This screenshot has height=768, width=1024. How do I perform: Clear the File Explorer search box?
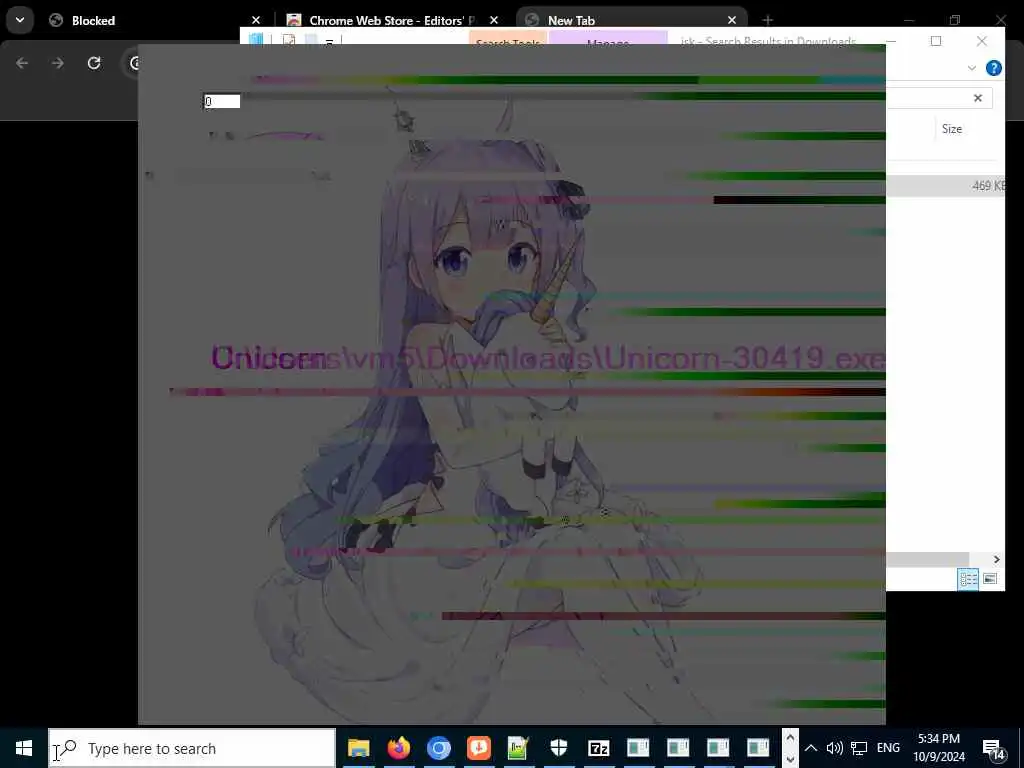pos(978,98)
